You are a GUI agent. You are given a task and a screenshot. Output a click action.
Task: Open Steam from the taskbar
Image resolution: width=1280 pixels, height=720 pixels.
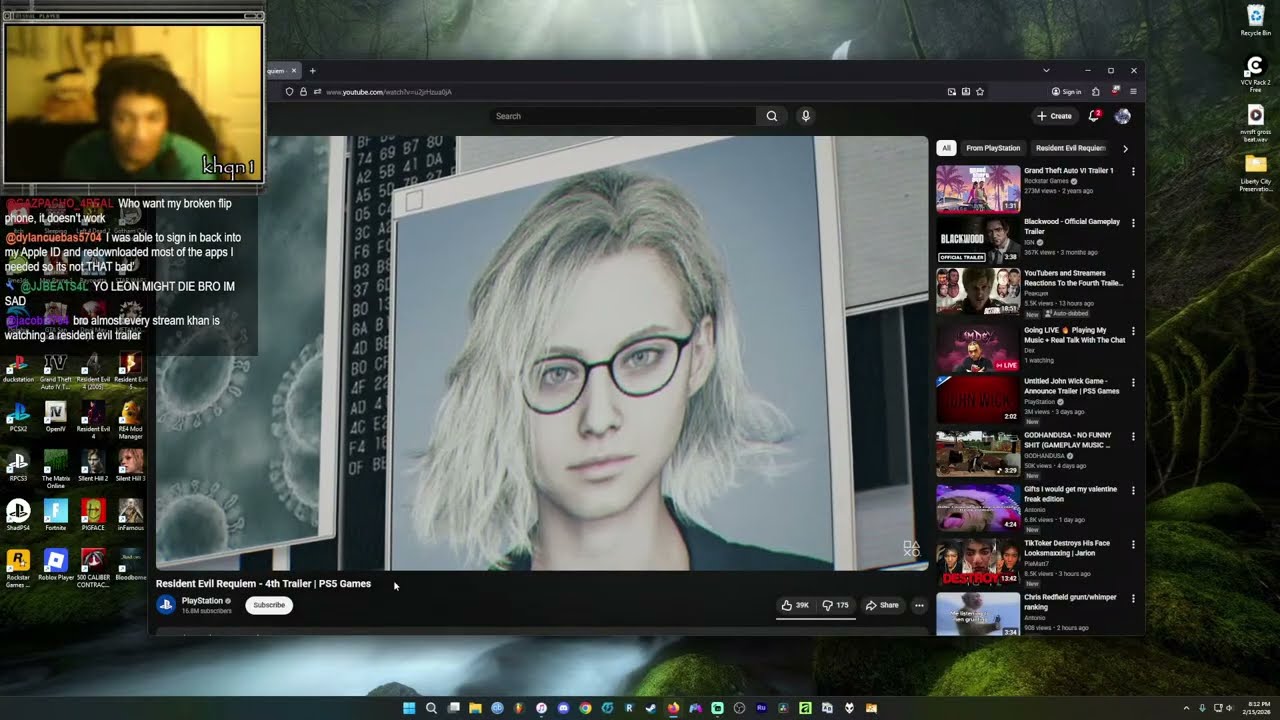(x=651, y=708)
